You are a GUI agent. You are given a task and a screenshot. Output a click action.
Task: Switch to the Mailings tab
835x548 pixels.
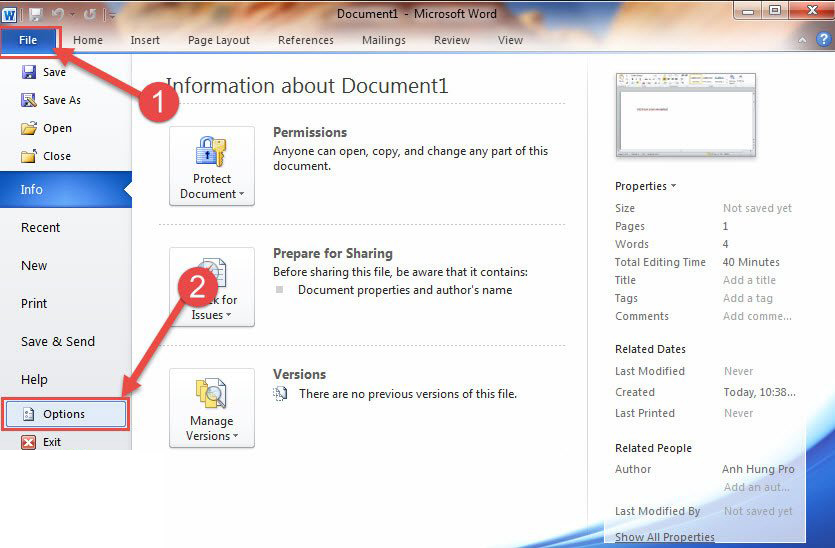click(383, 40)
